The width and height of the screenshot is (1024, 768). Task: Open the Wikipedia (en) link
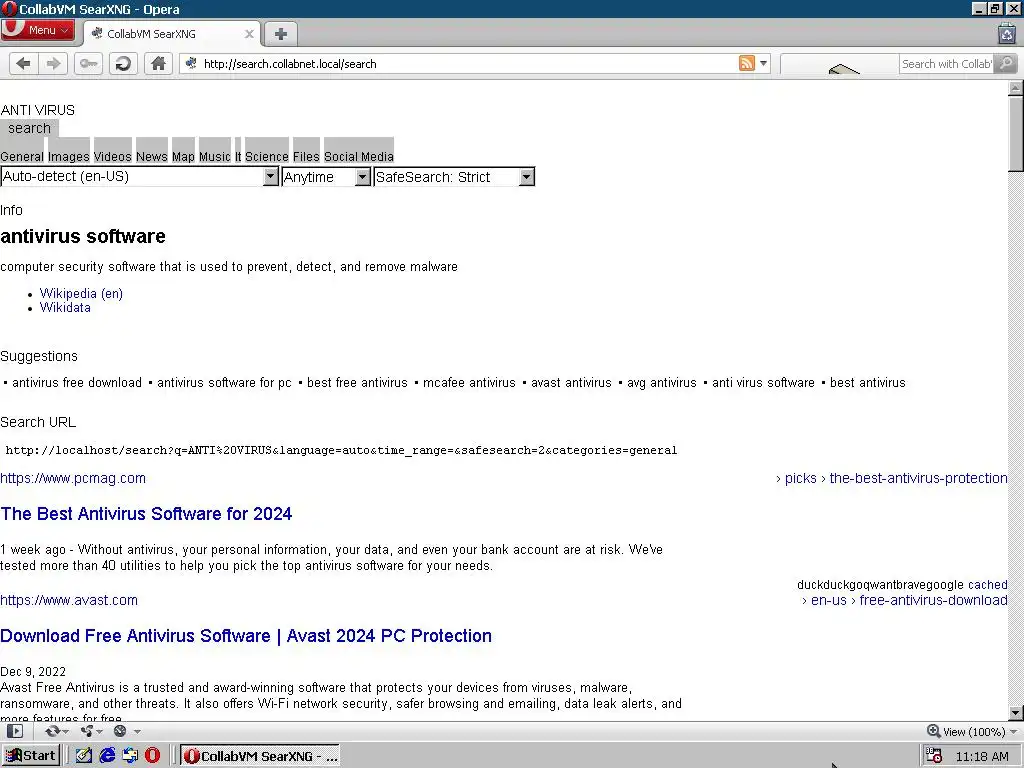[x=81, y=293]
